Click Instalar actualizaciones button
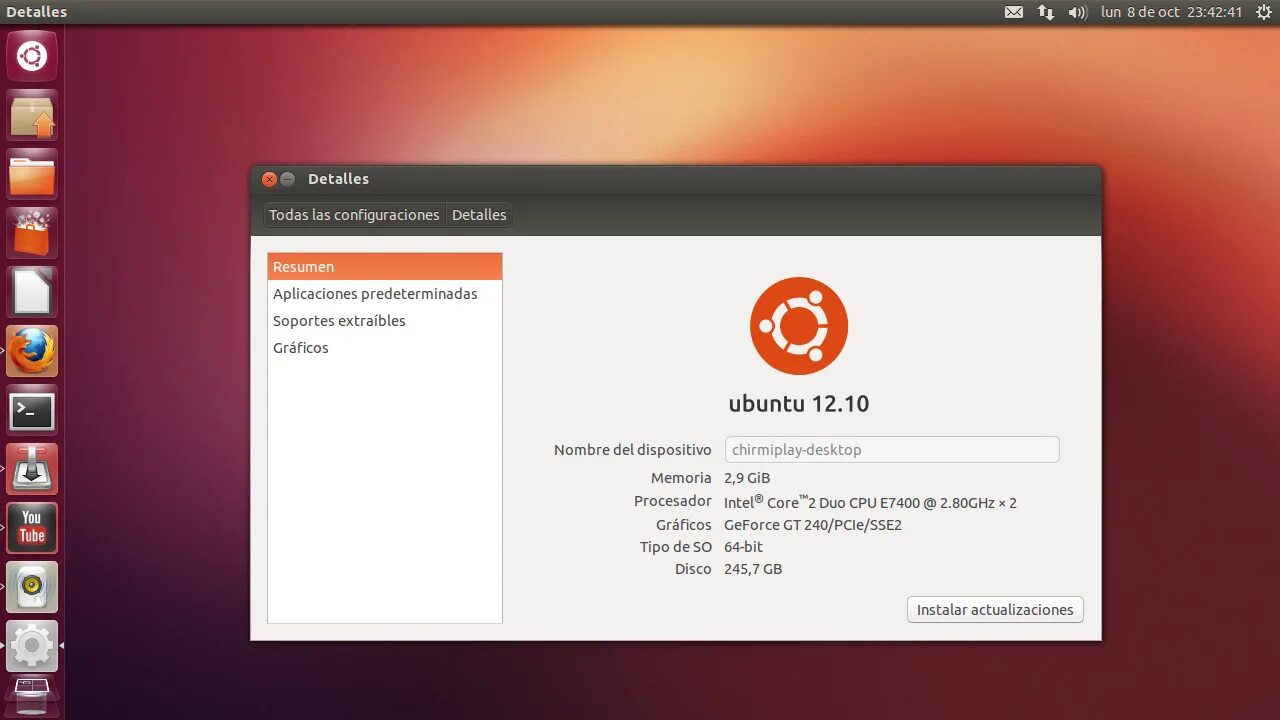The image size is (1280, 720). pyautogui.click(x=995, y=610)
